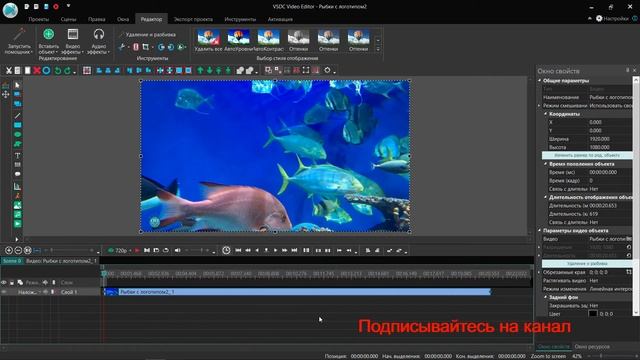640x360 pixels.
Task: Toggle eye visibility for Слой 1
Action: (x=4, y=292)
